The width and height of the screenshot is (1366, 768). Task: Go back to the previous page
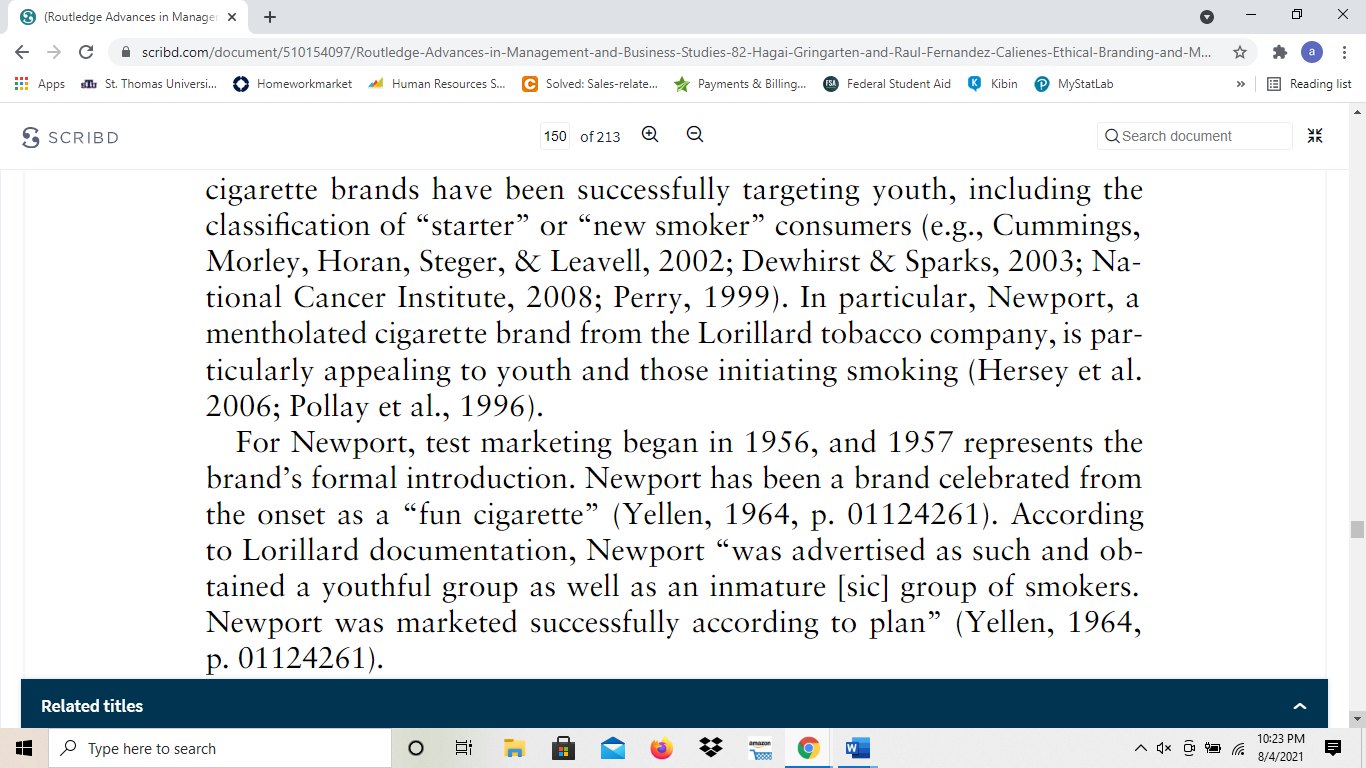(22, 52)
